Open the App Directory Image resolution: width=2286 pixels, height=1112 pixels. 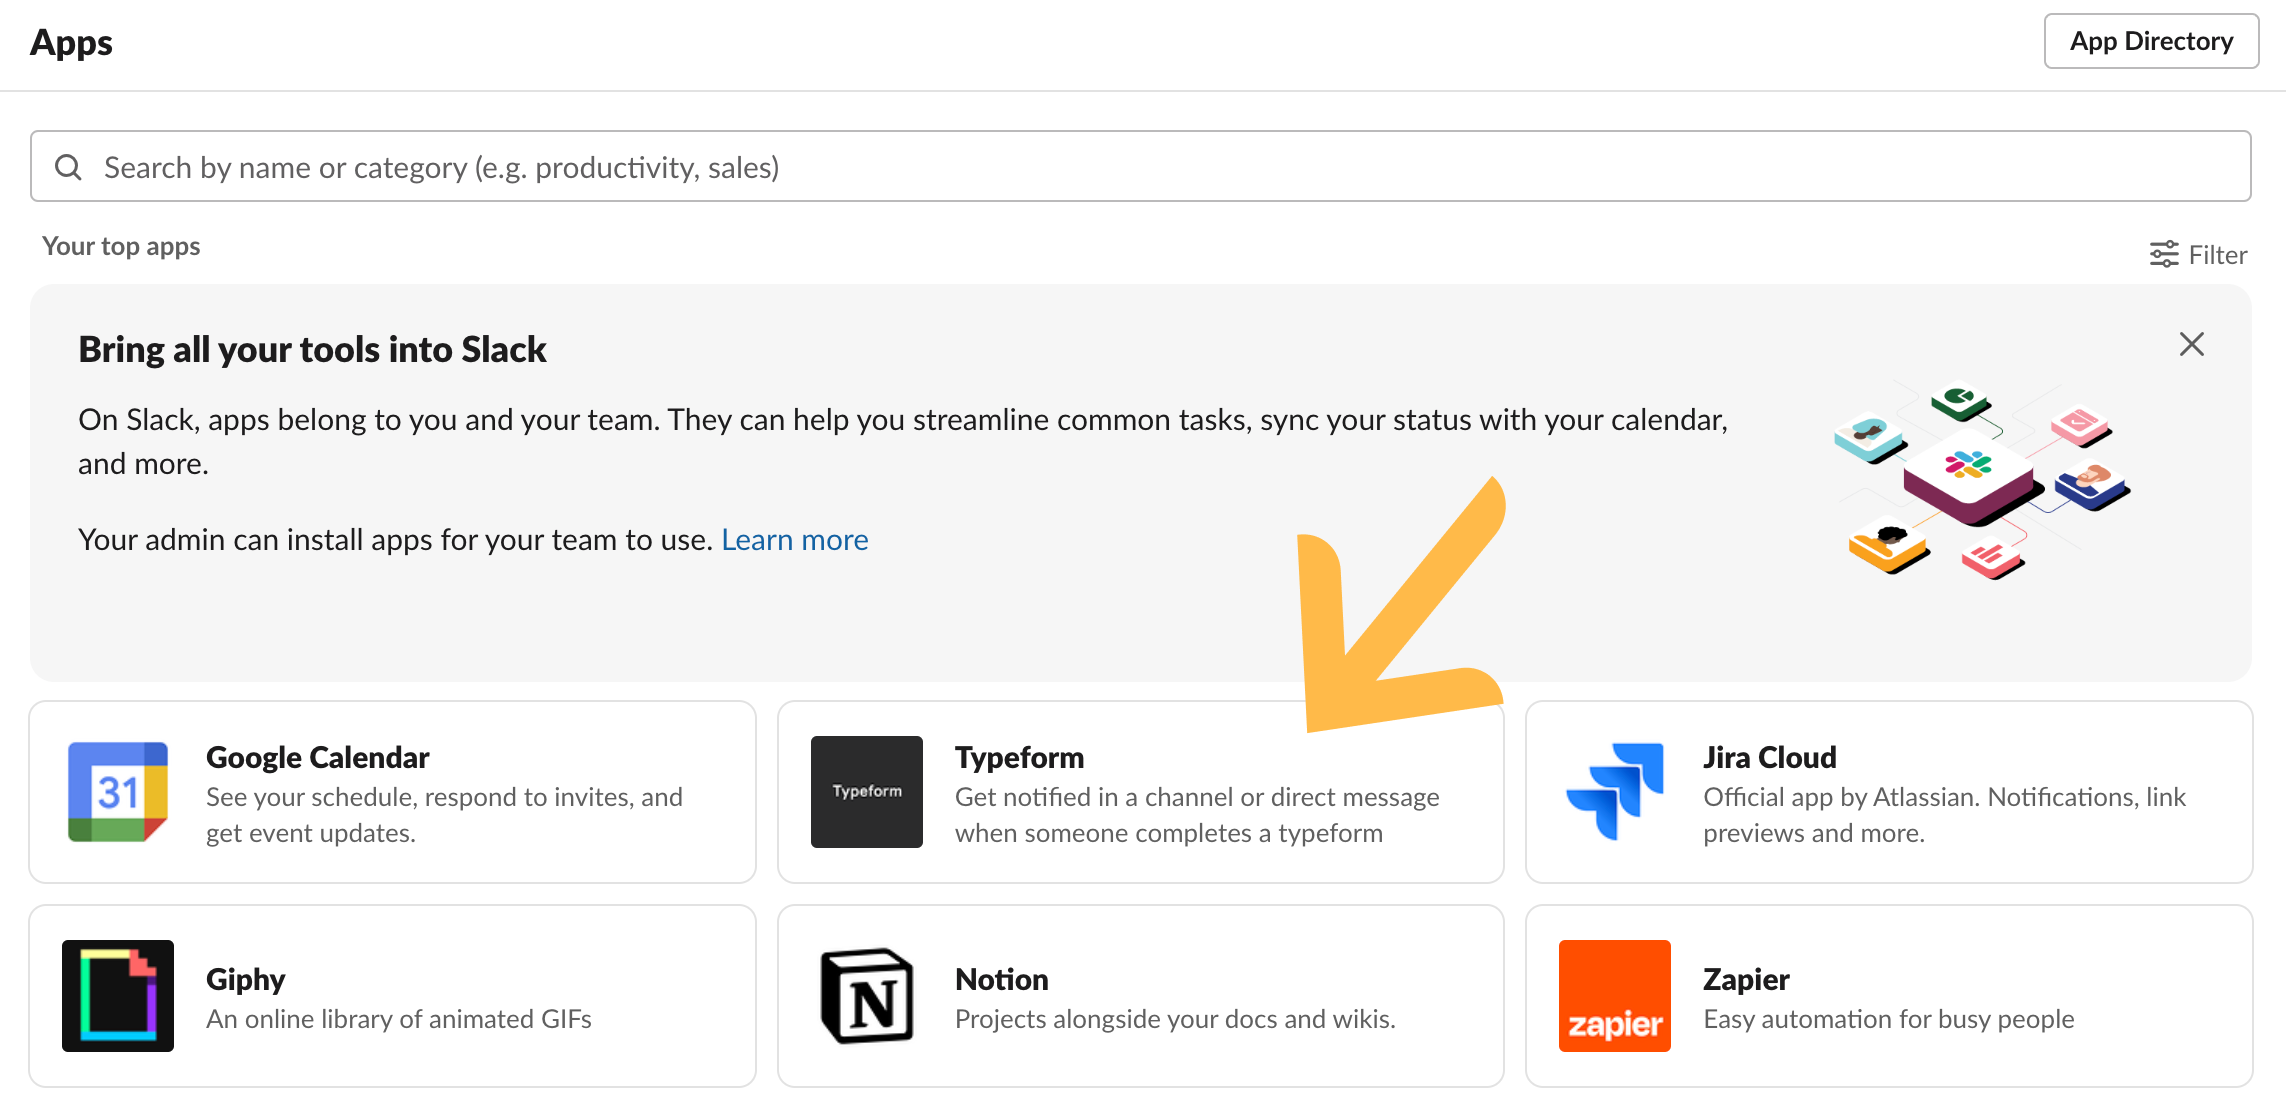coord(2151,41)
